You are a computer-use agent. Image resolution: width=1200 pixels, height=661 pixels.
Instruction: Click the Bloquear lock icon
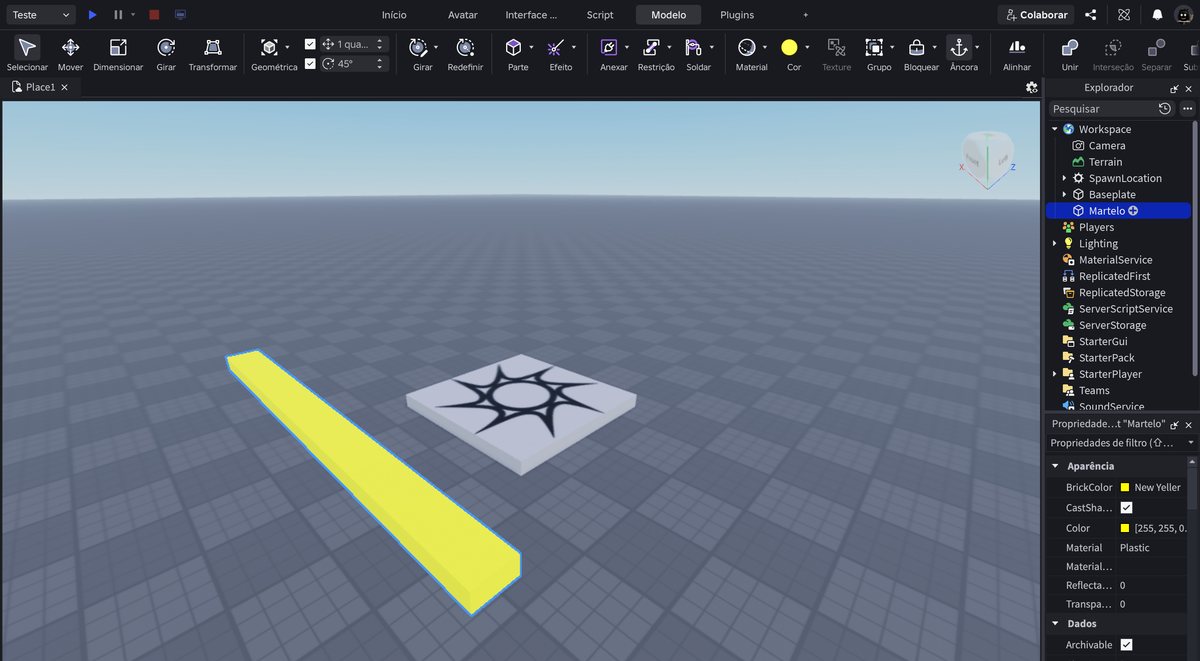coord(916,47)
